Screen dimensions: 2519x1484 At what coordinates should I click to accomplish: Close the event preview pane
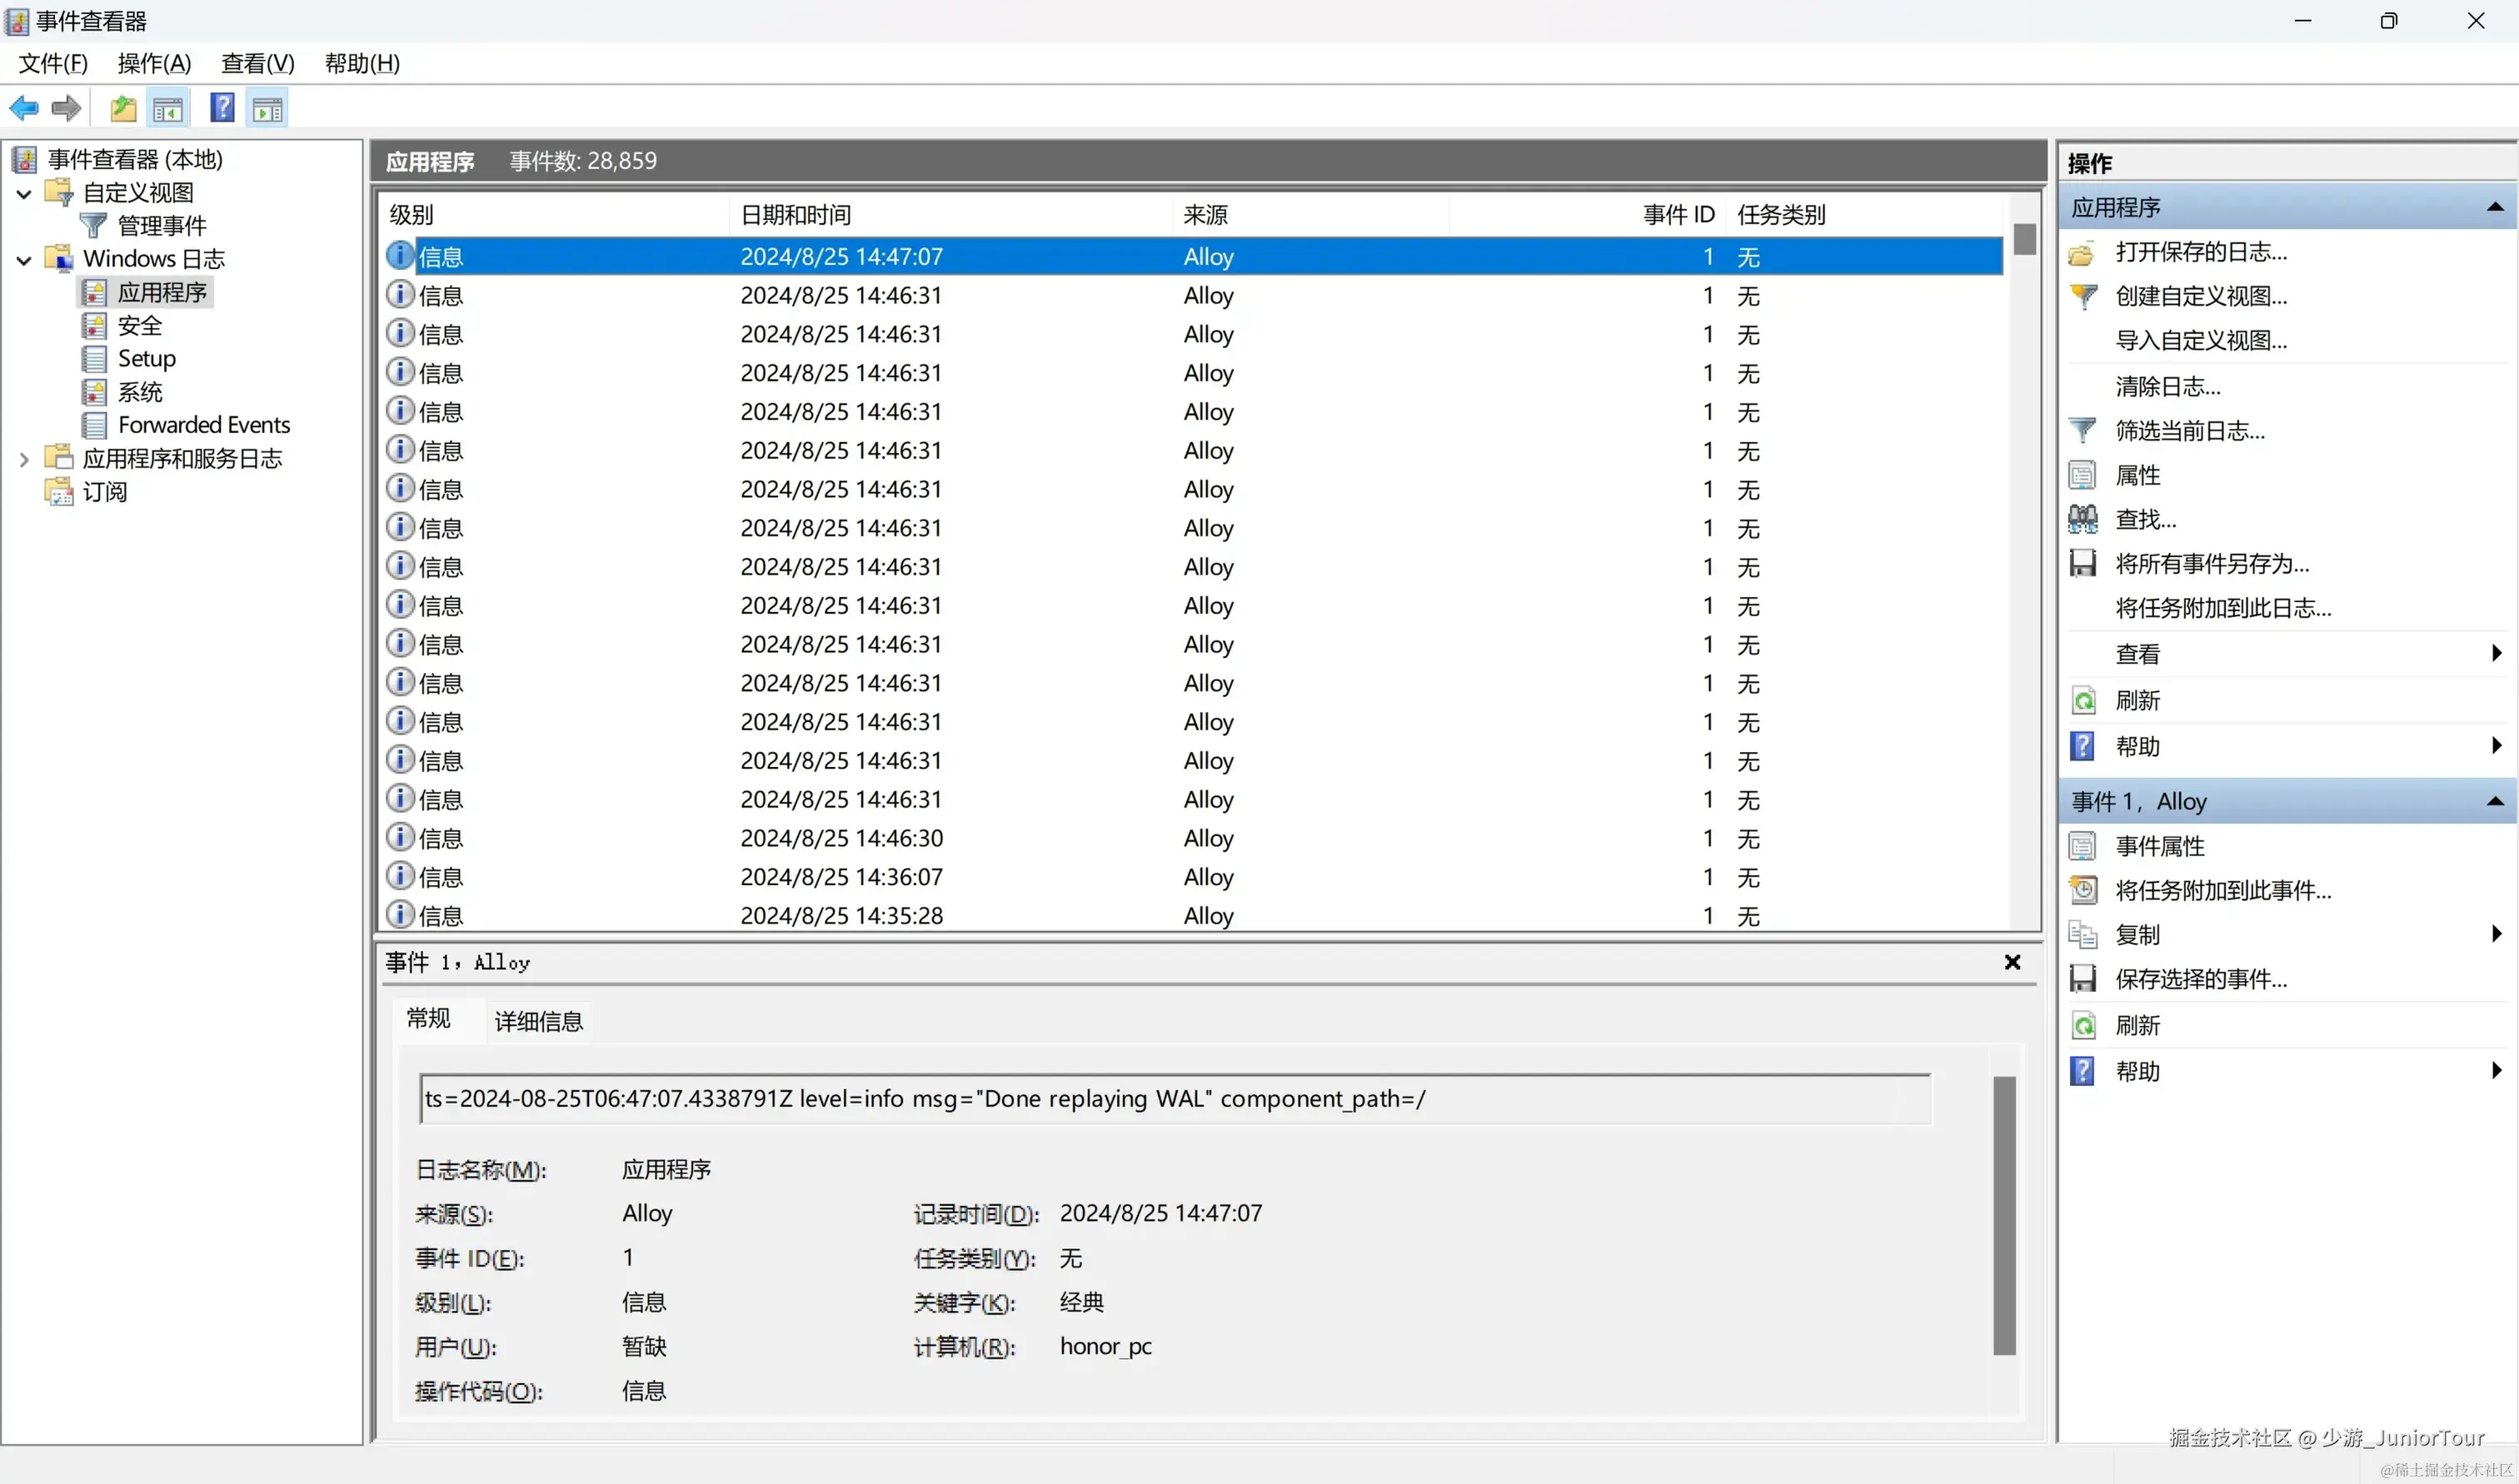click(x=2012, y=962)
